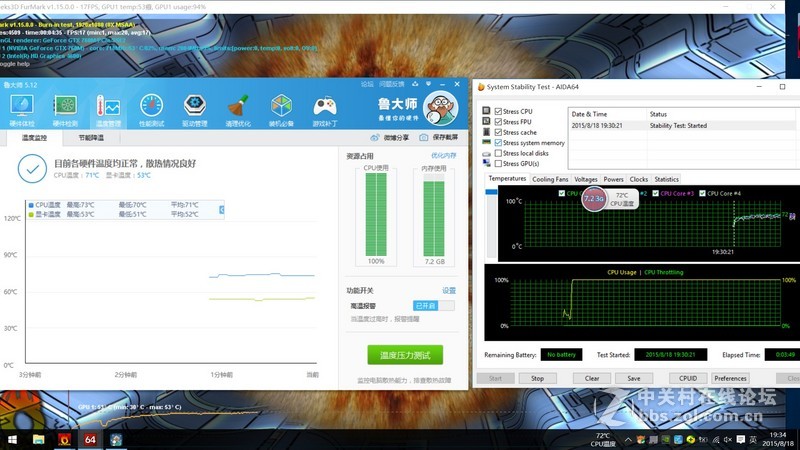Click the 内存使用 7.2 GB bar
The image size is (800, 450).
coord(434,214)
